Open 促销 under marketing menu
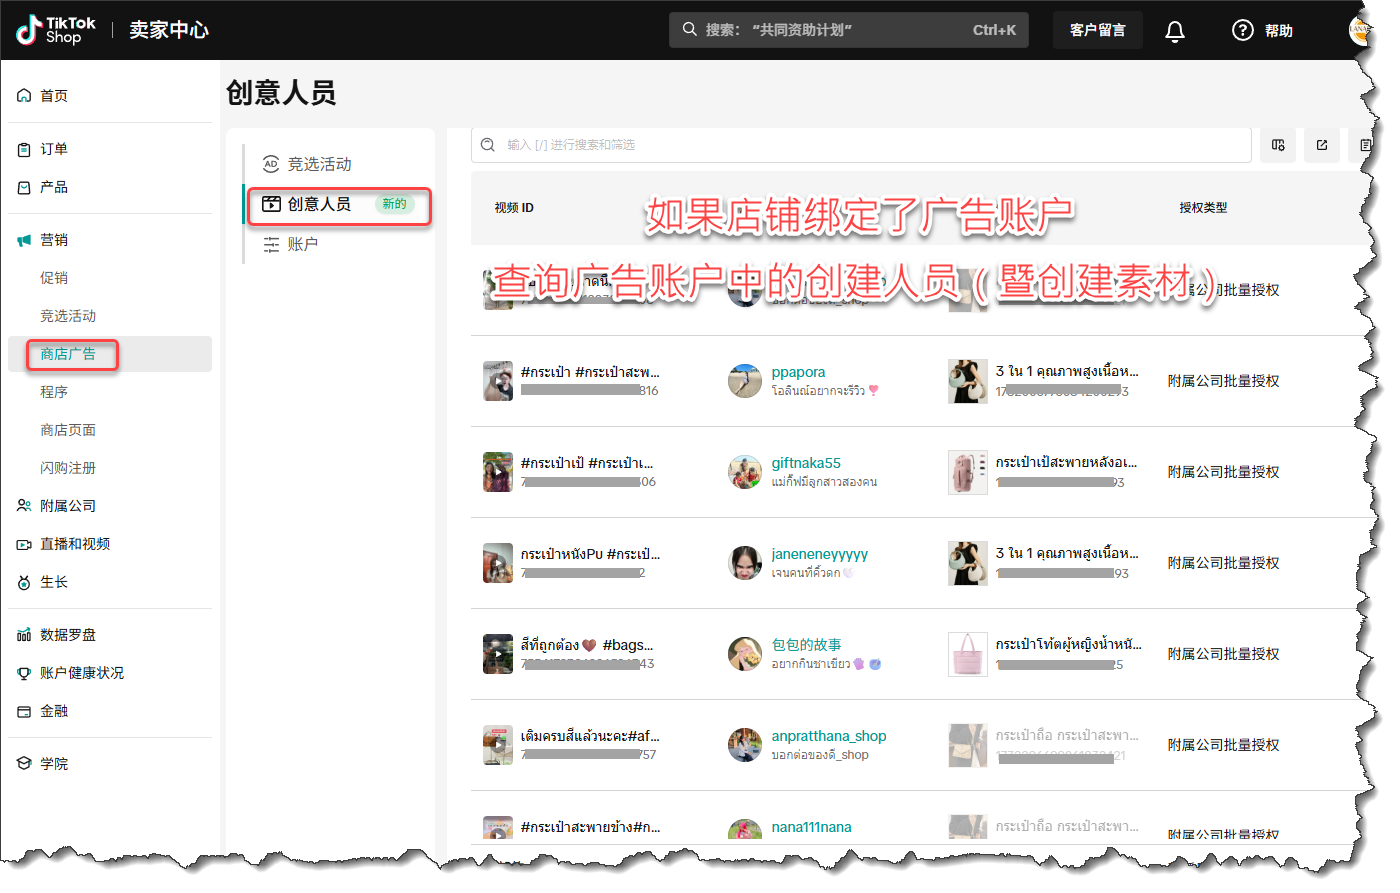1400x893 pixels. (54, 278)
